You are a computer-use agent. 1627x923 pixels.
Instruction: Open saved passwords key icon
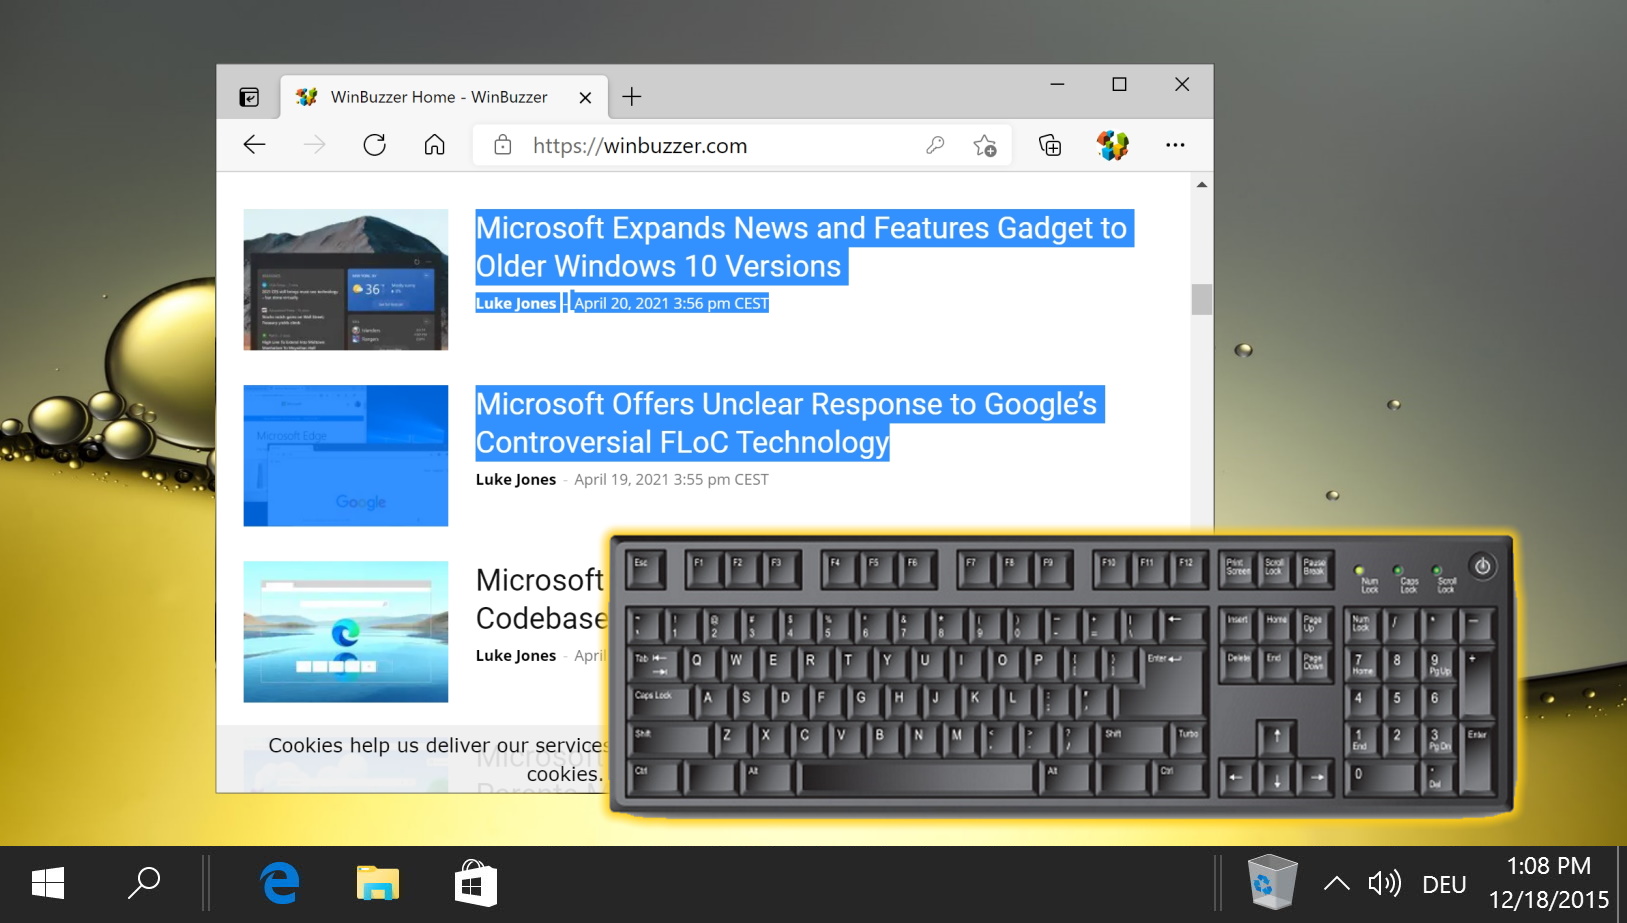pyautogui.click(x=935, y=145)
